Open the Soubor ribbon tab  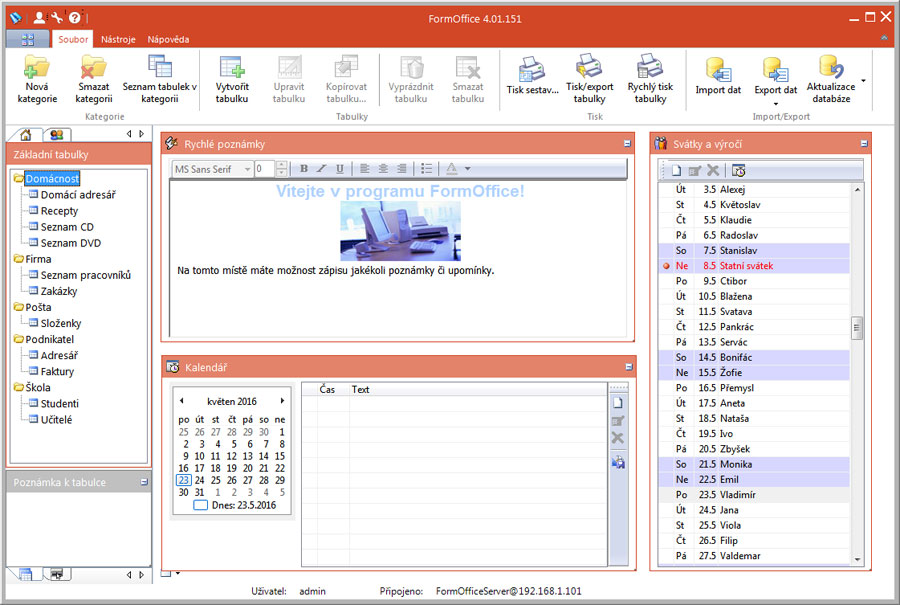tap(73, 39)
